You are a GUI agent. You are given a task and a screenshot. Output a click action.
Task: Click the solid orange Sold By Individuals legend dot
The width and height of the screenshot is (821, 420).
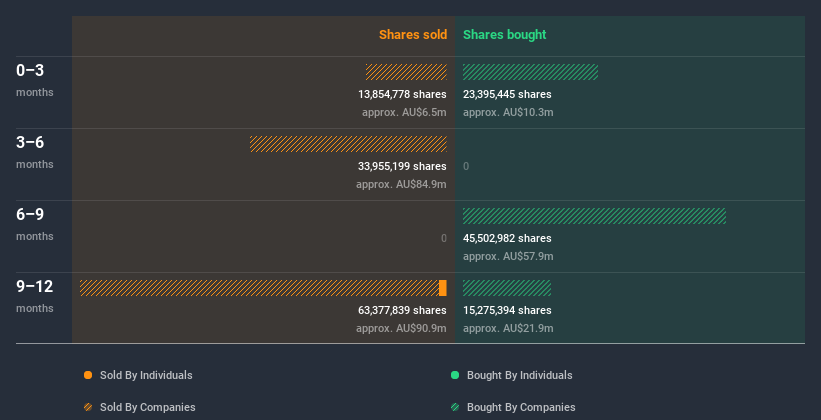click(88, 375)
